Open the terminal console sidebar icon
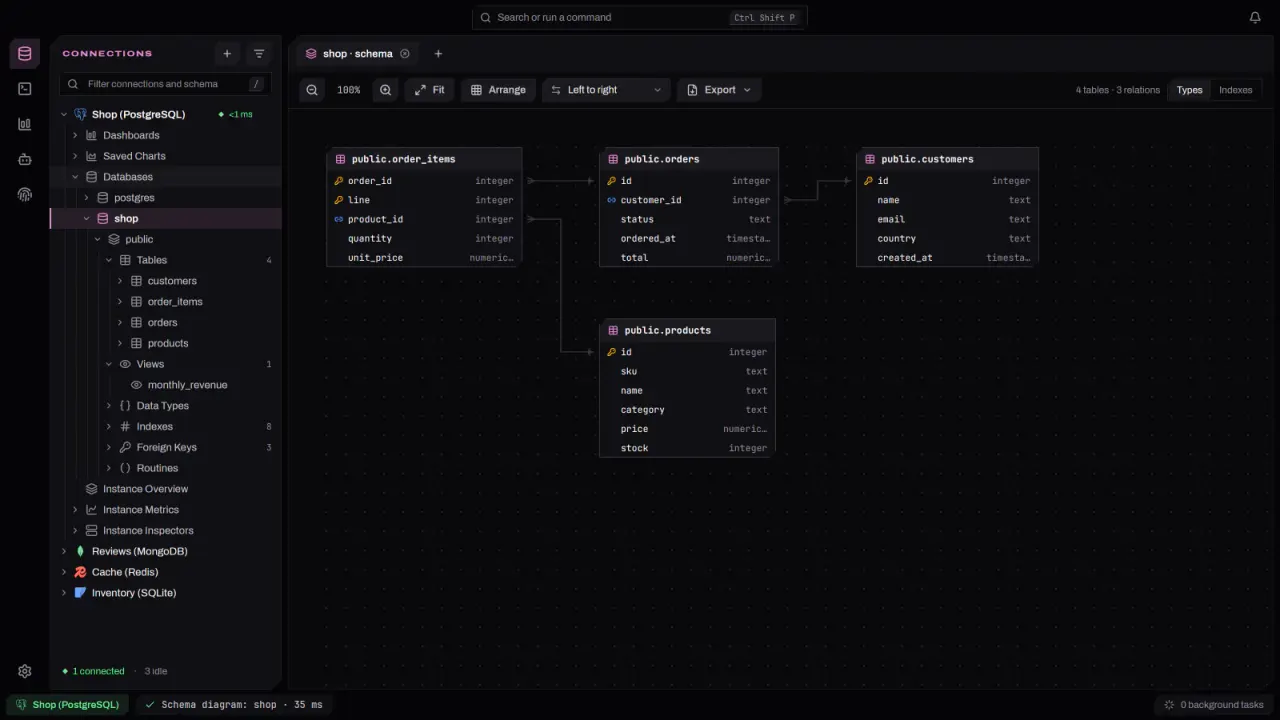Image resolution: width=1280 pixels, height=720 pixels. tap(25, 89)
